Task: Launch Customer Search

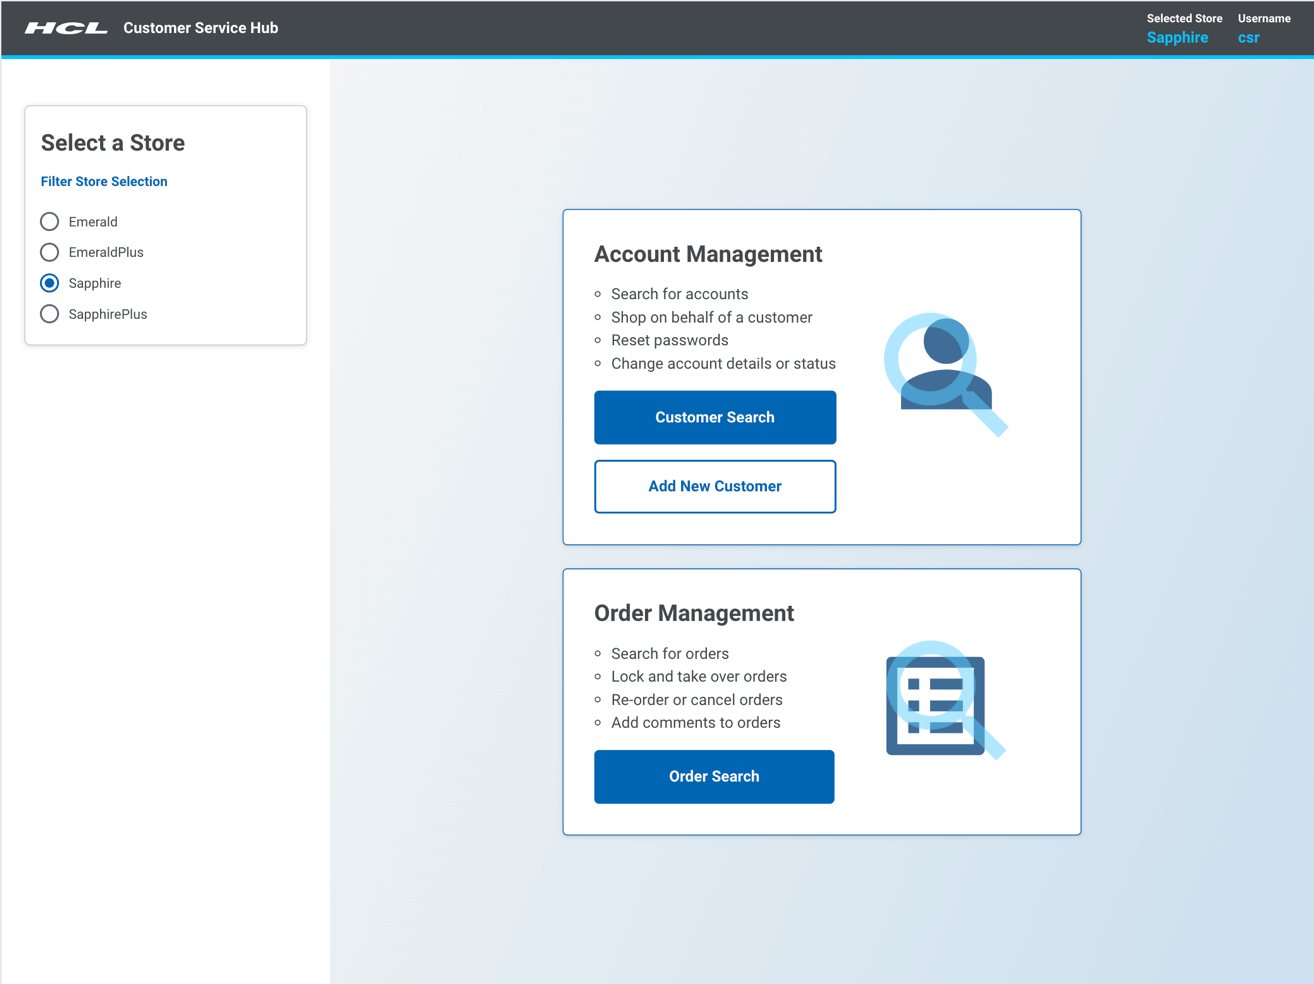Action: [x=714, y=417]
